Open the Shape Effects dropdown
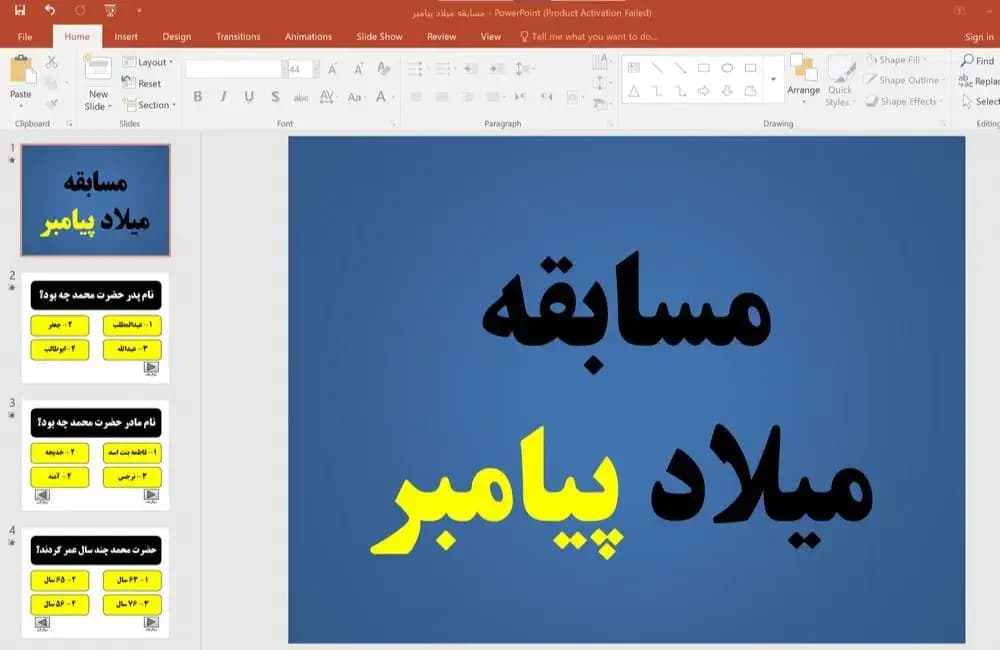The image size is (1000, 650). (904, 101)
